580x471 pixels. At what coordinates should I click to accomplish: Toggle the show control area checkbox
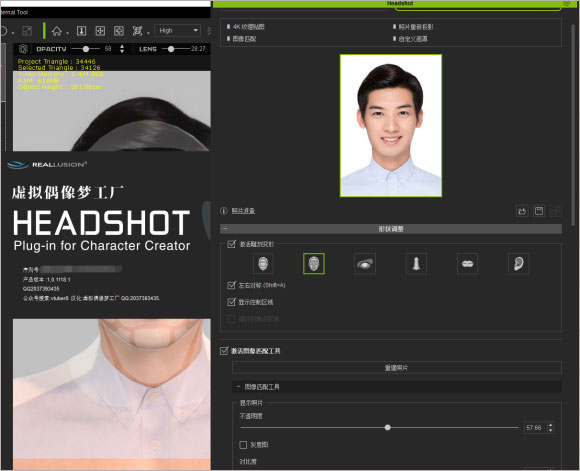232,302
